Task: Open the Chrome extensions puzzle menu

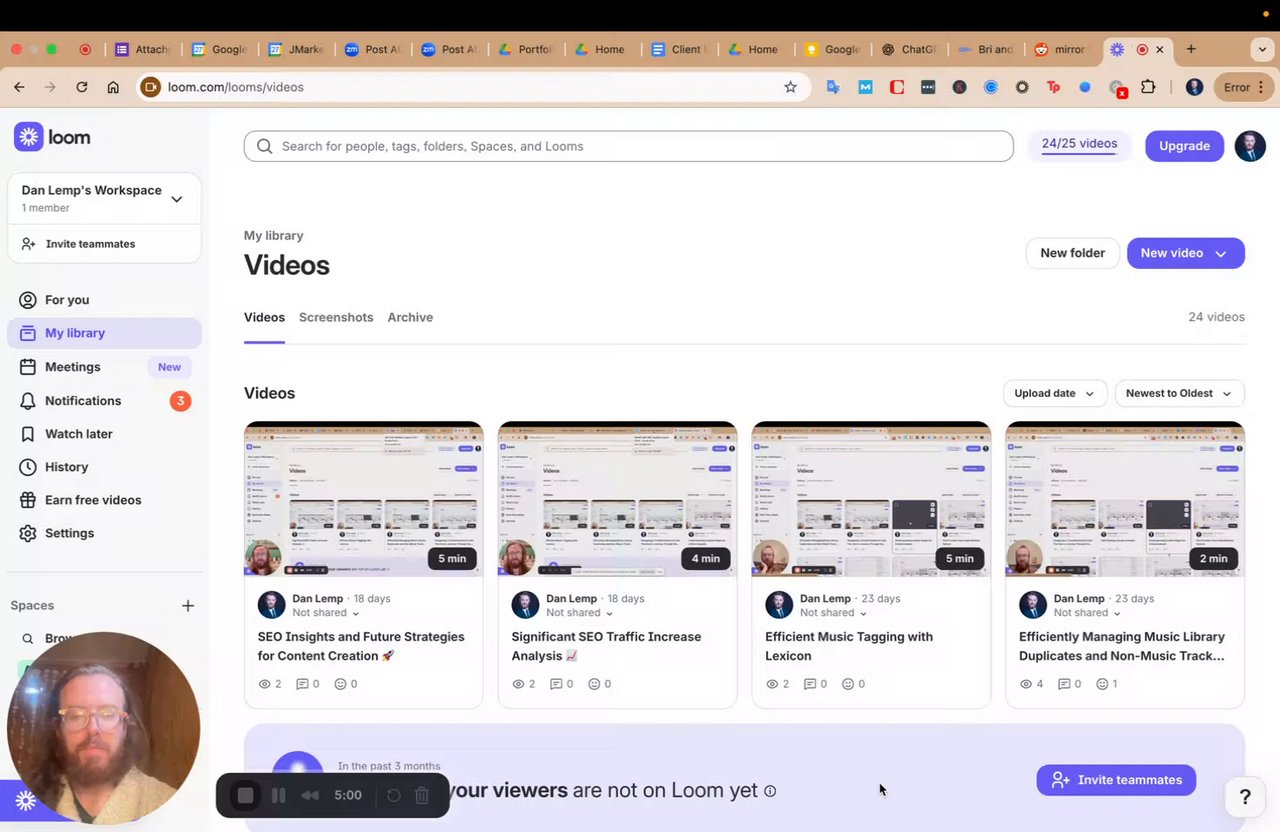Action: tap(1148, 87)
